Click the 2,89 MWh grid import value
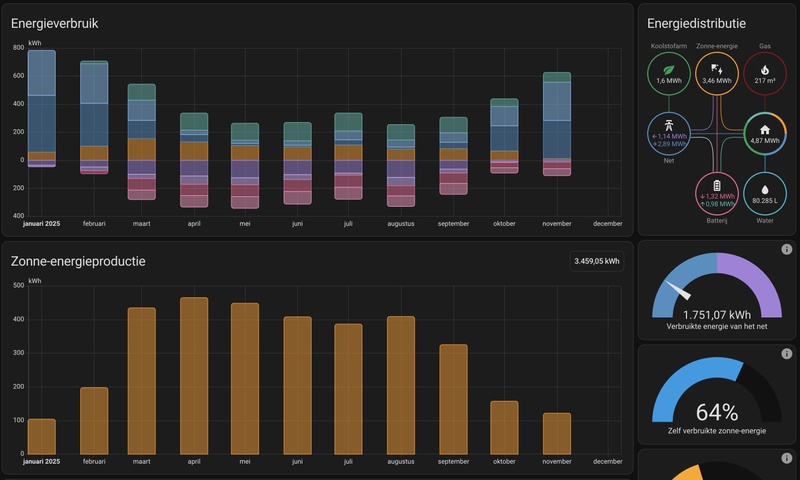Viewport: 800px width, 480px height. (669, 144)
